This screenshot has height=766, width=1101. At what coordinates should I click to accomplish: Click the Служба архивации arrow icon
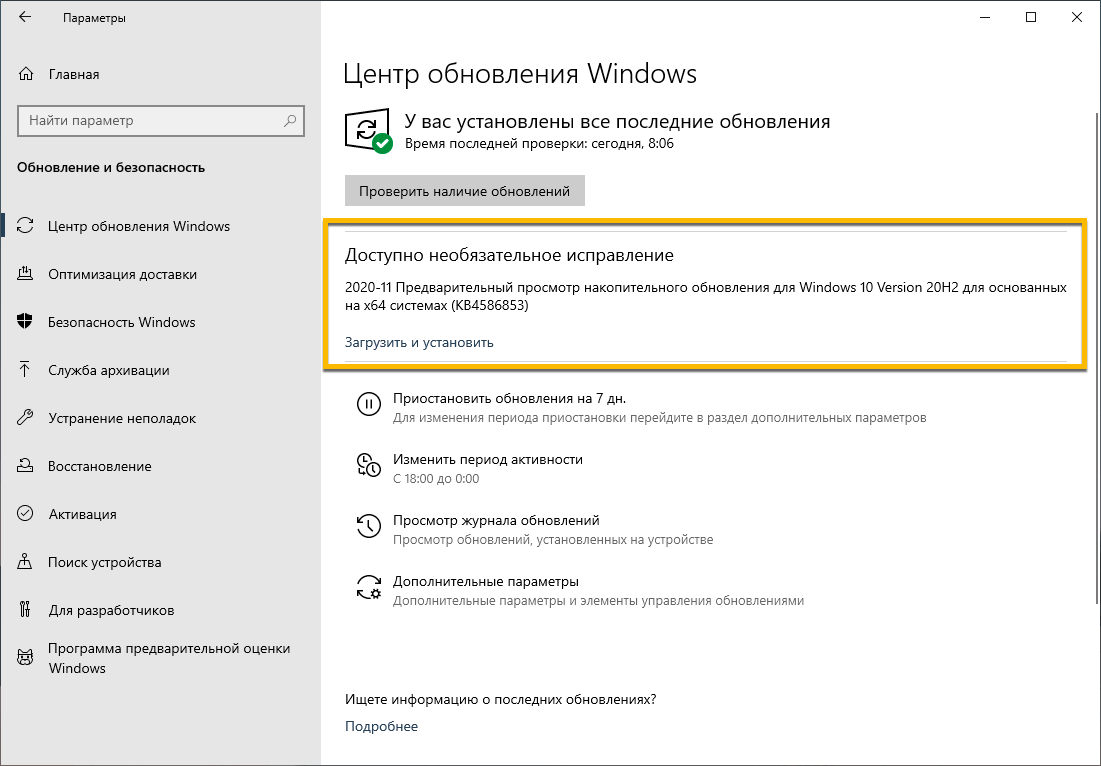[x=26, y=370]
